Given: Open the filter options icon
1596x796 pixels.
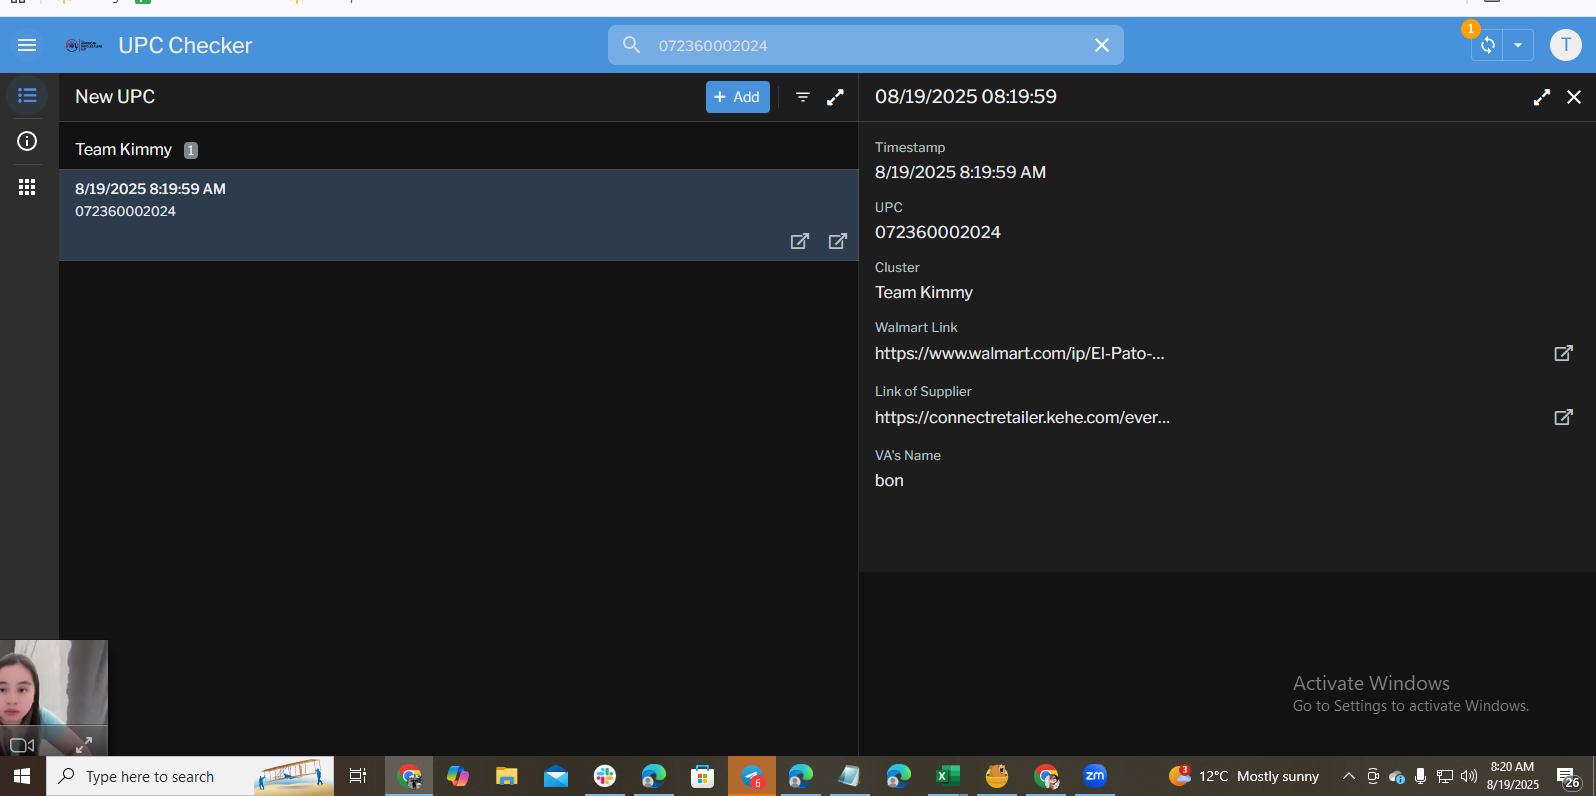Looking at the screenshot, I should pyautogui.click(x=802, y=97).
